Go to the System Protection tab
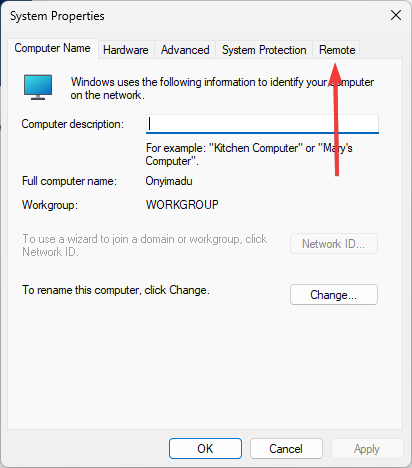This screenshot has height=468, width=412. click(x=264, y=50)
